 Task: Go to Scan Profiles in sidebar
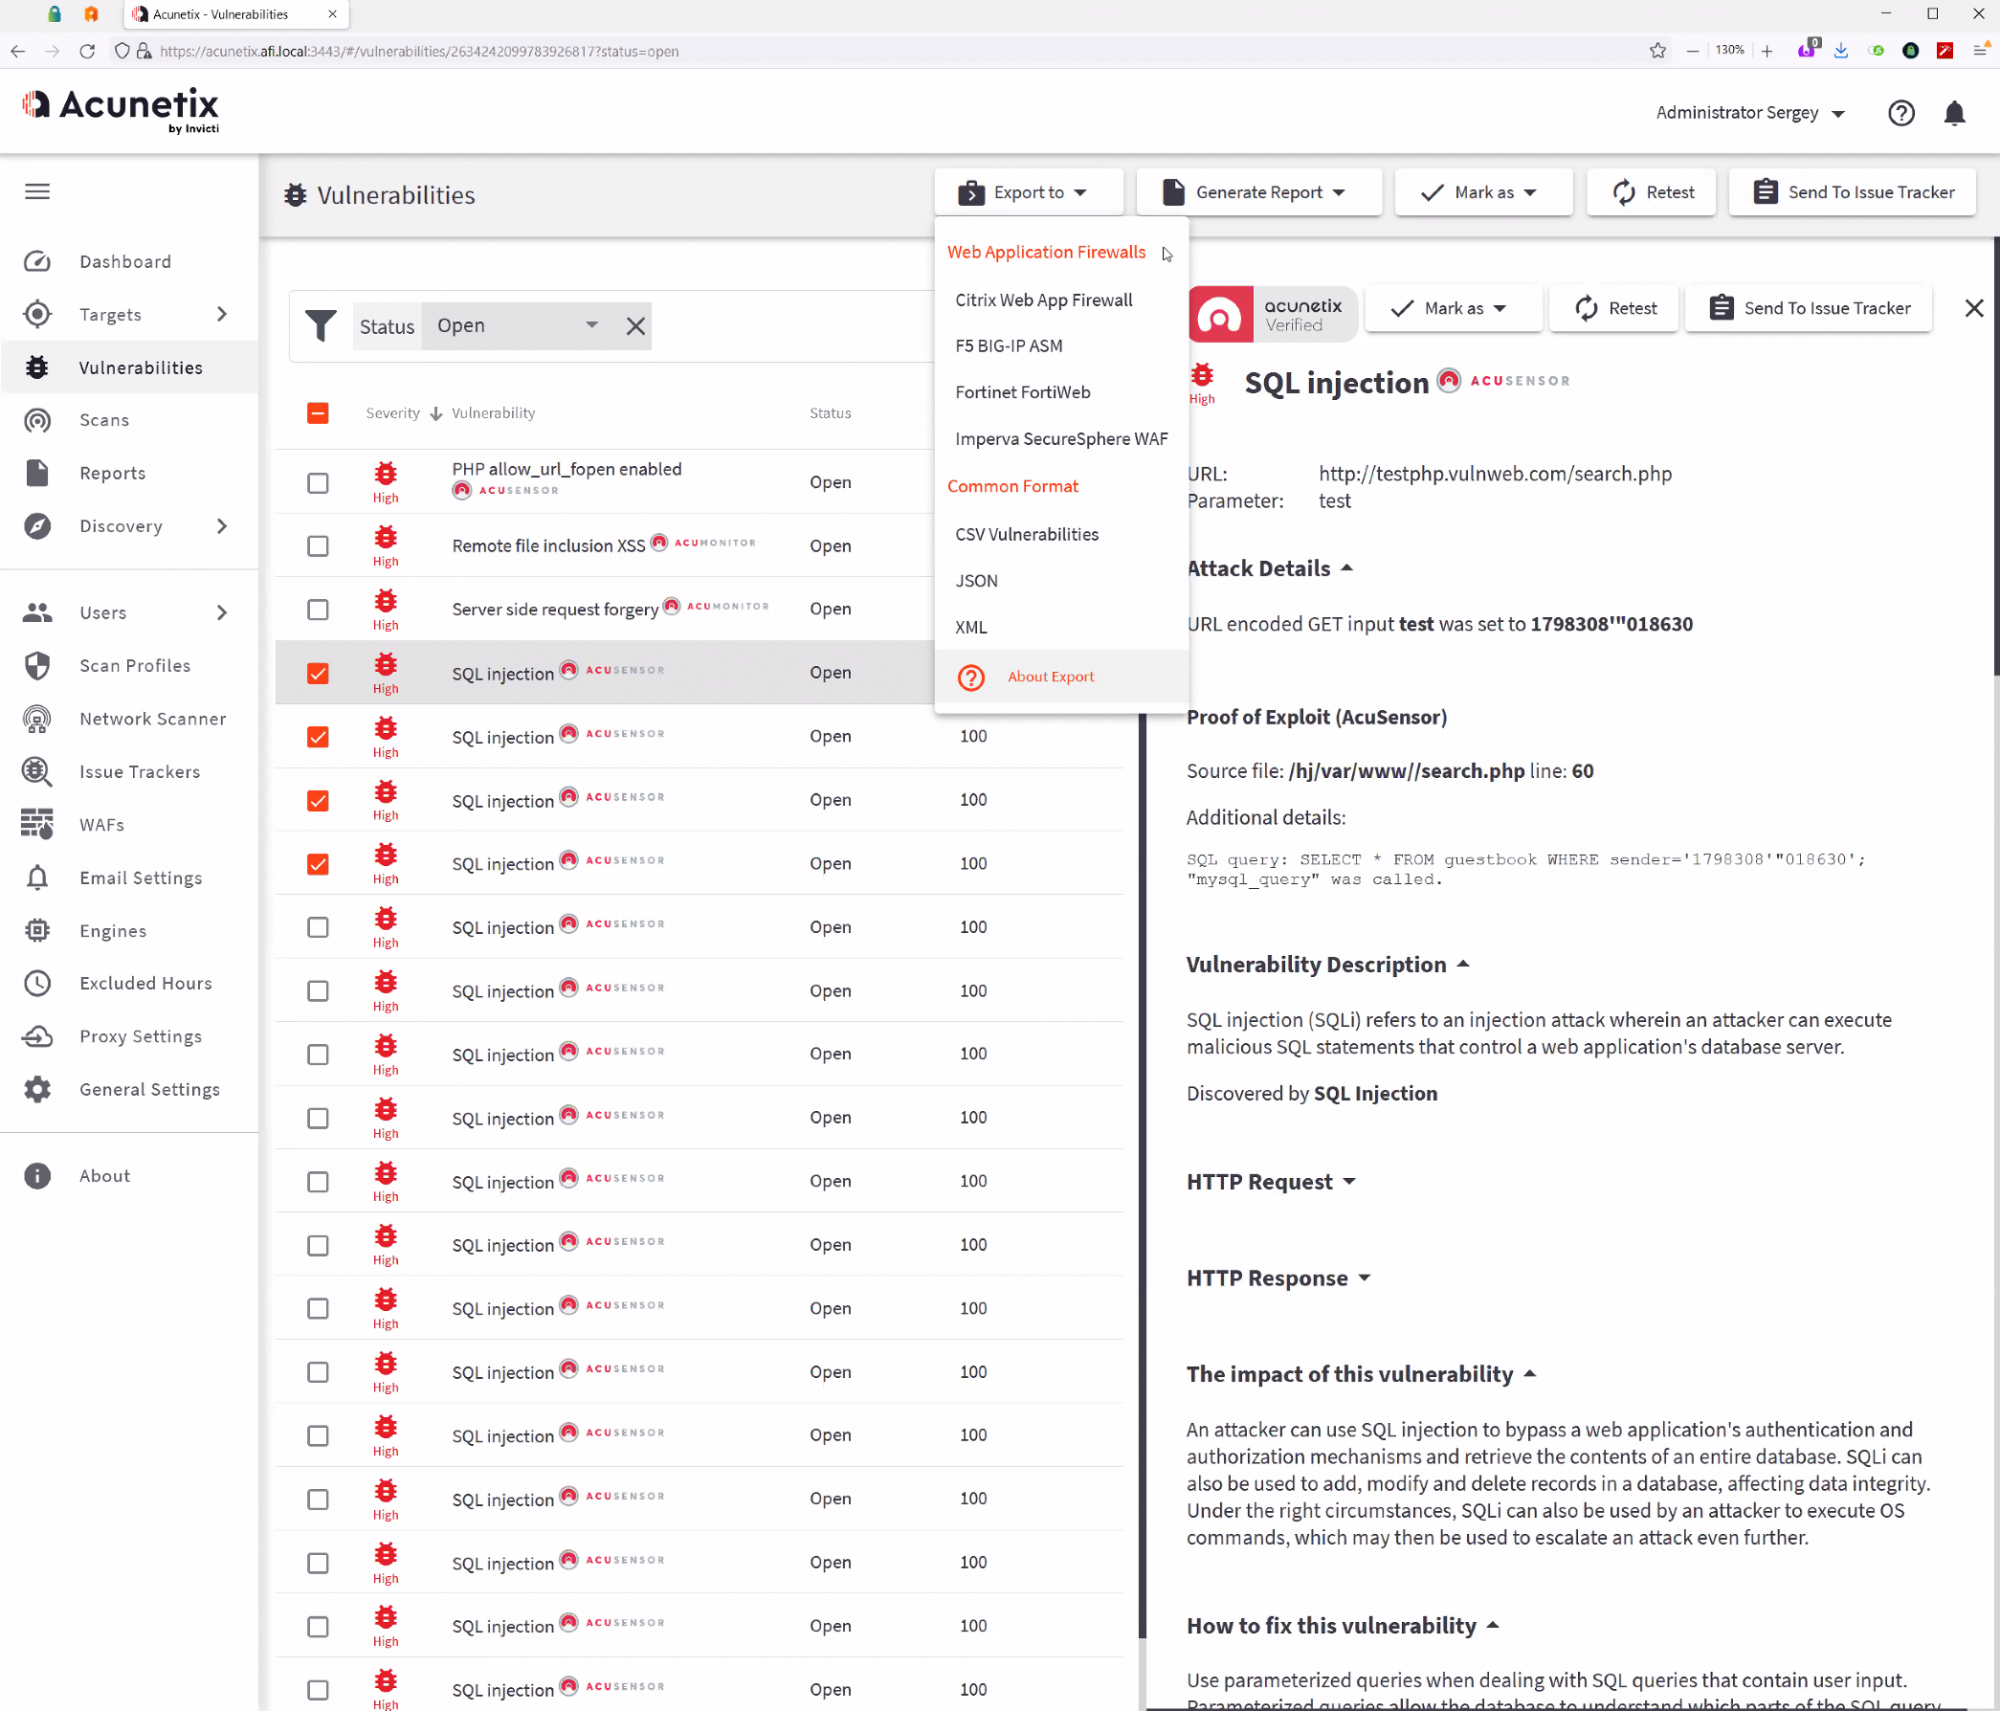[x=134, y=665]
